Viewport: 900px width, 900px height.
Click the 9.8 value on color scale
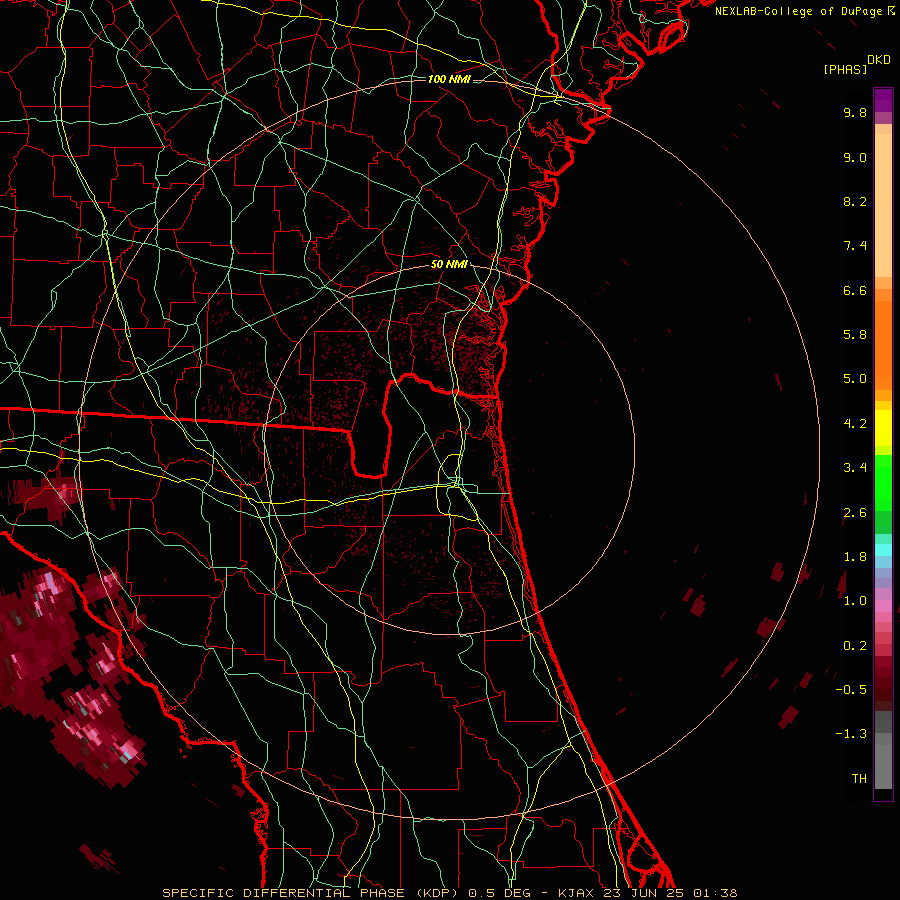click(855, 112)
